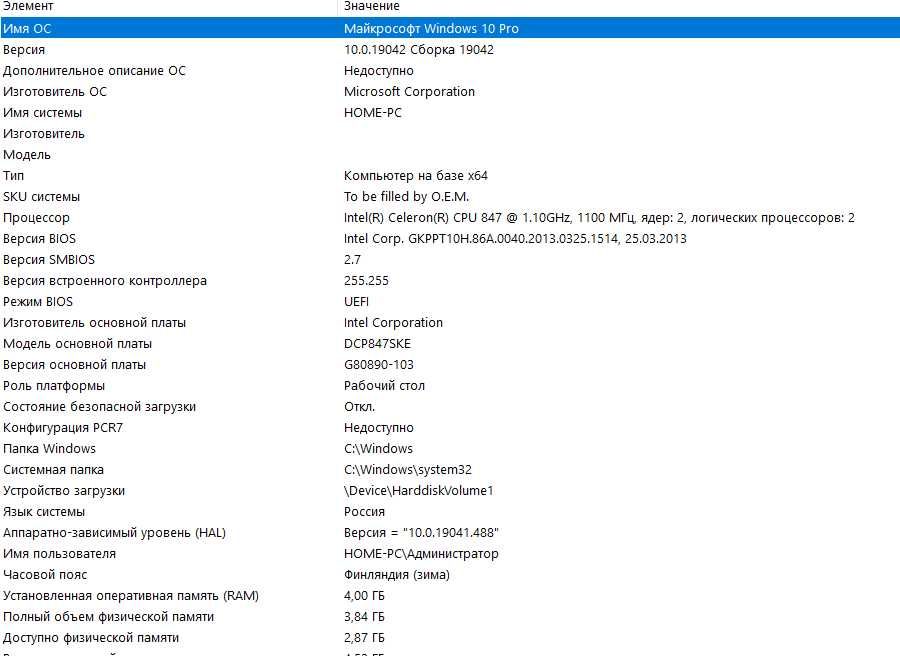Select the Имя системы row

coord(42,113)
